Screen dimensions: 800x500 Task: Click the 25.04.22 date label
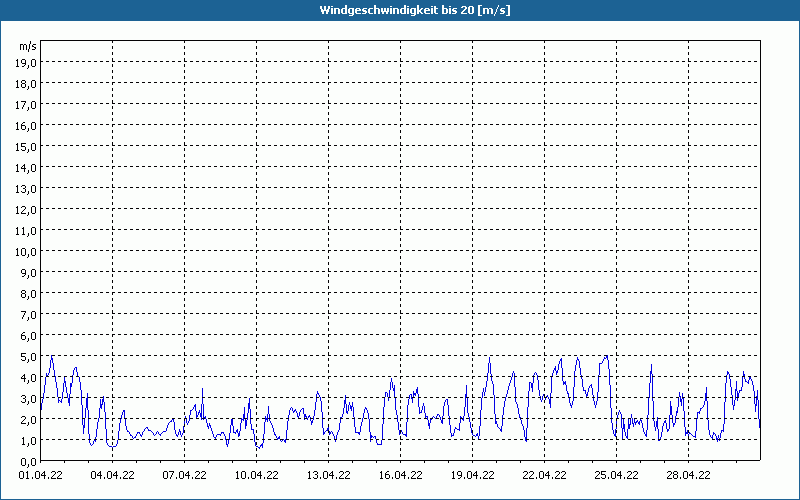616,476
